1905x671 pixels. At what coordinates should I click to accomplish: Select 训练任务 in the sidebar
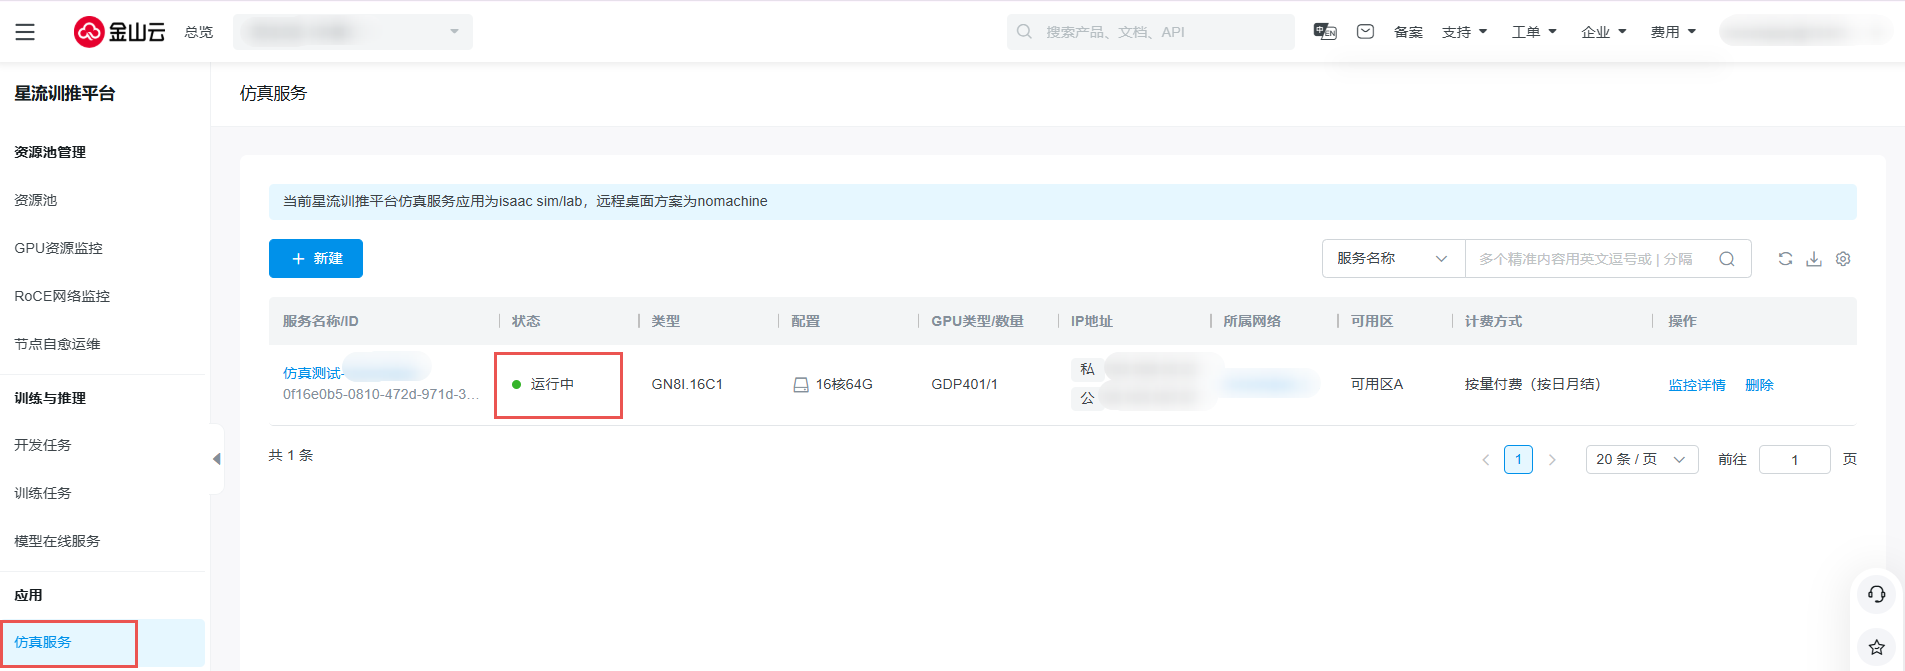43,493
